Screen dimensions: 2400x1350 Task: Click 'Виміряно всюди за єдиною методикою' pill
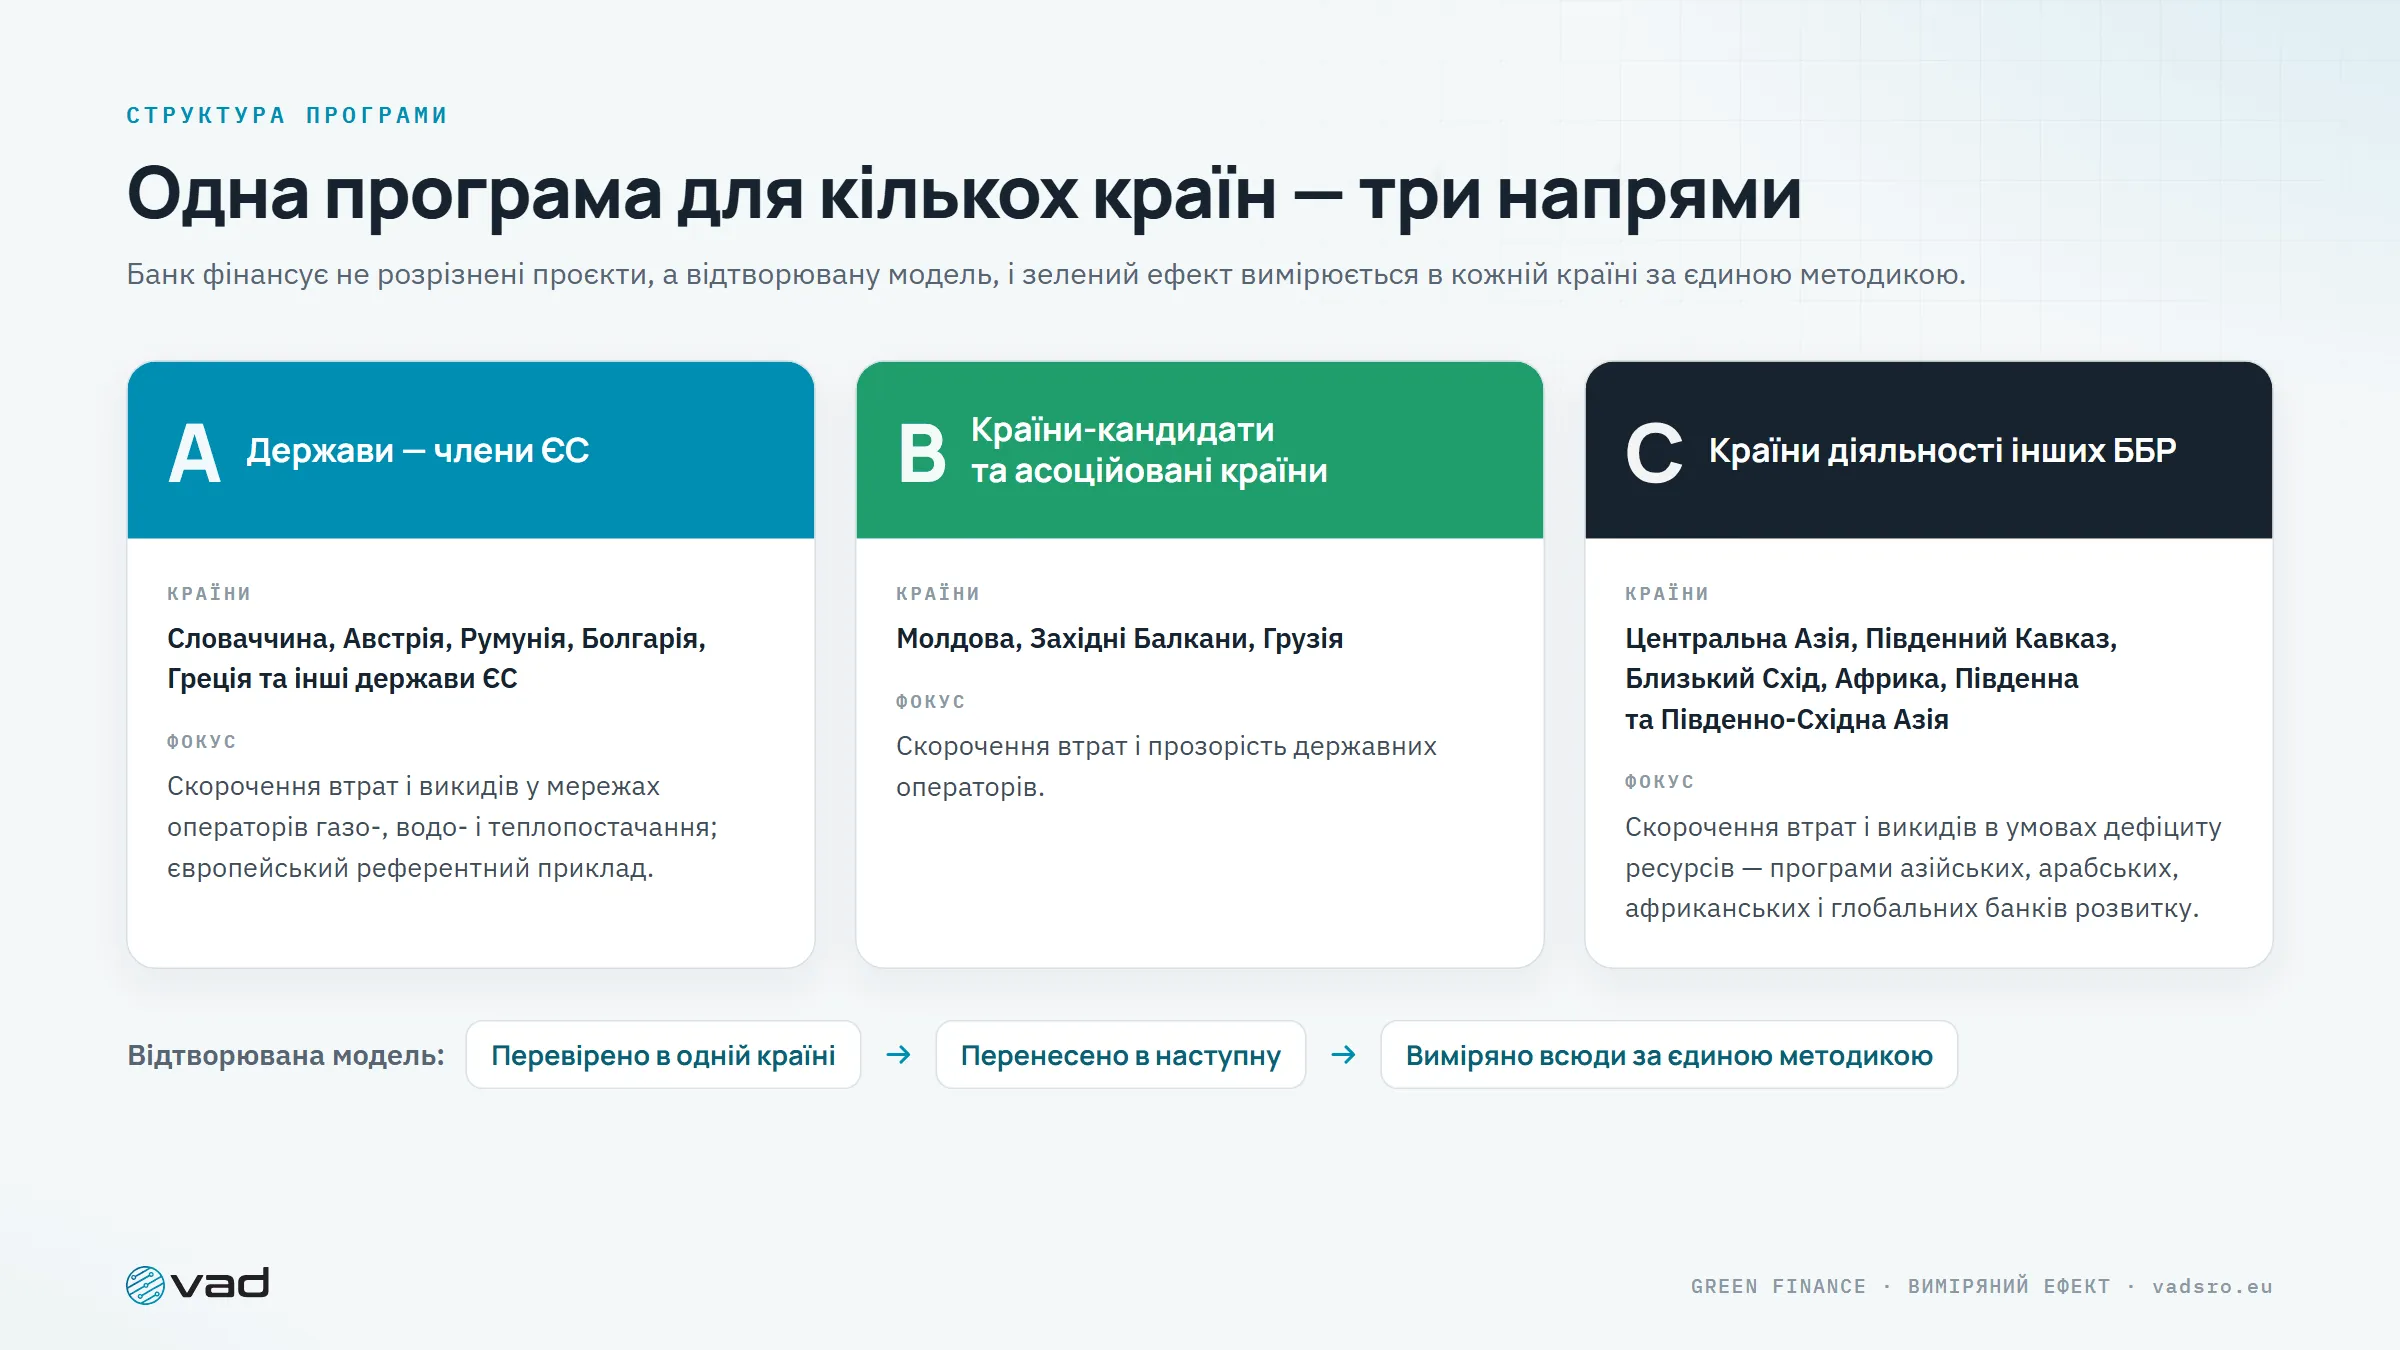[x=1669, y=1055]
